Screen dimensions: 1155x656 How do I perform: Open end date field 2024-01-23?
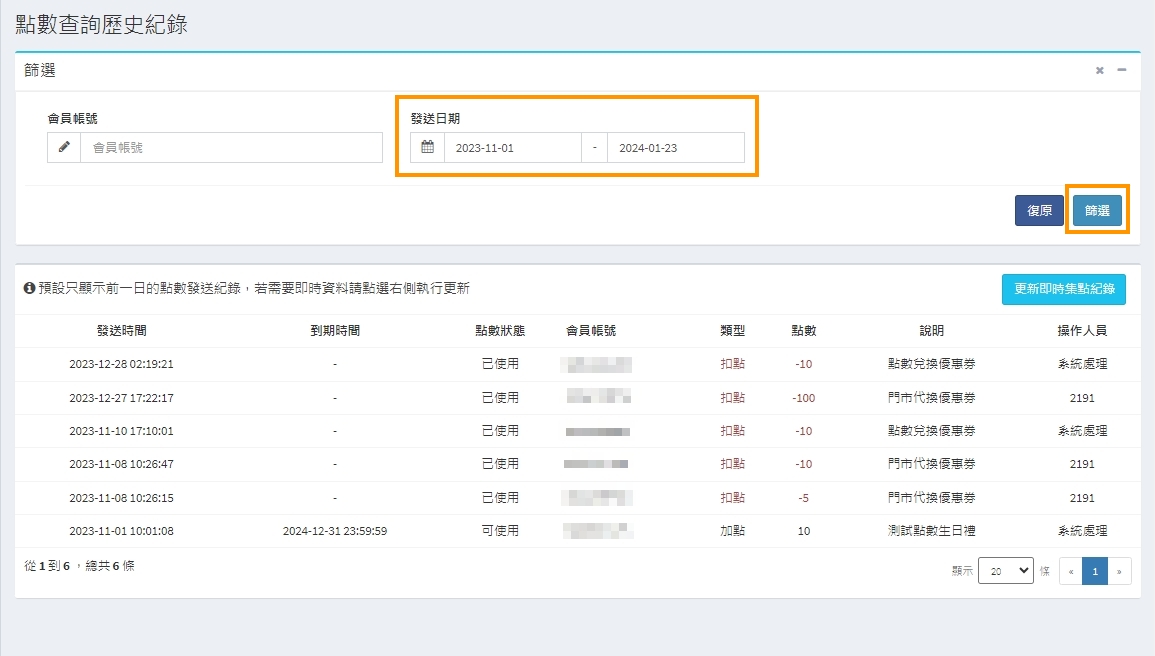[675, 147]
